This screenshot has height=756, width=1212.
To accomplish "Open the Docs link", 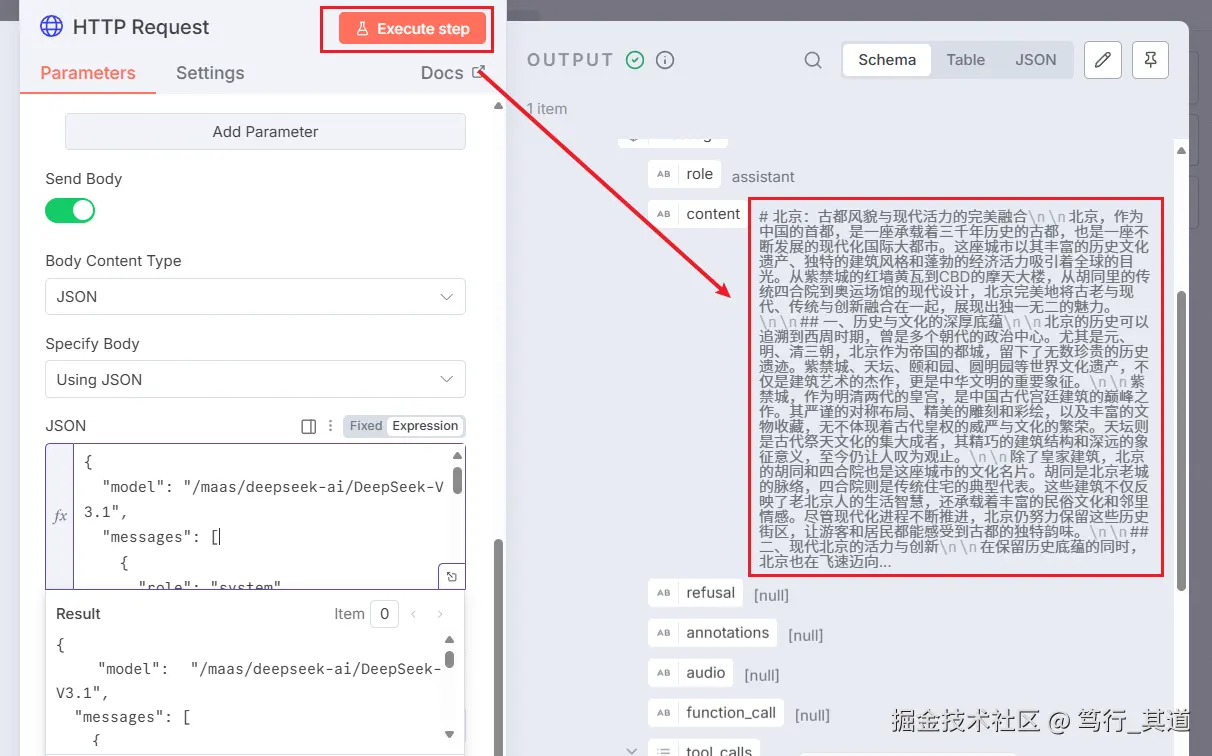I will (x=452, y=73).
